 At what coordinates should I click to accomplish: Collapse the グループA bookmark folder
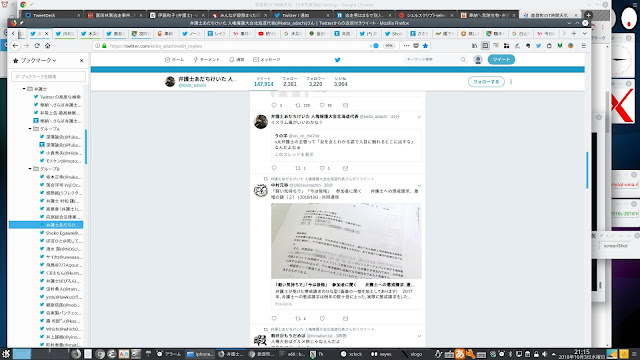point(30,129)
